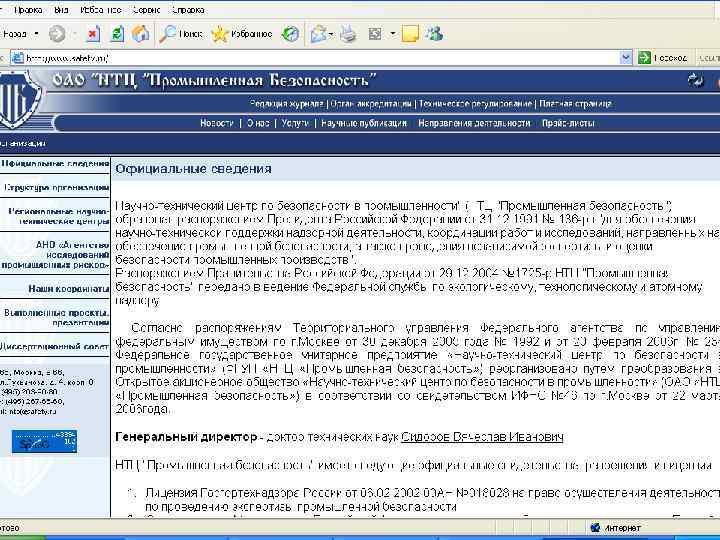Image resolution: width=720 pixels, height=540 pixels.
Task: Print the page with the printer icon
Action: [x=348, y=34]
